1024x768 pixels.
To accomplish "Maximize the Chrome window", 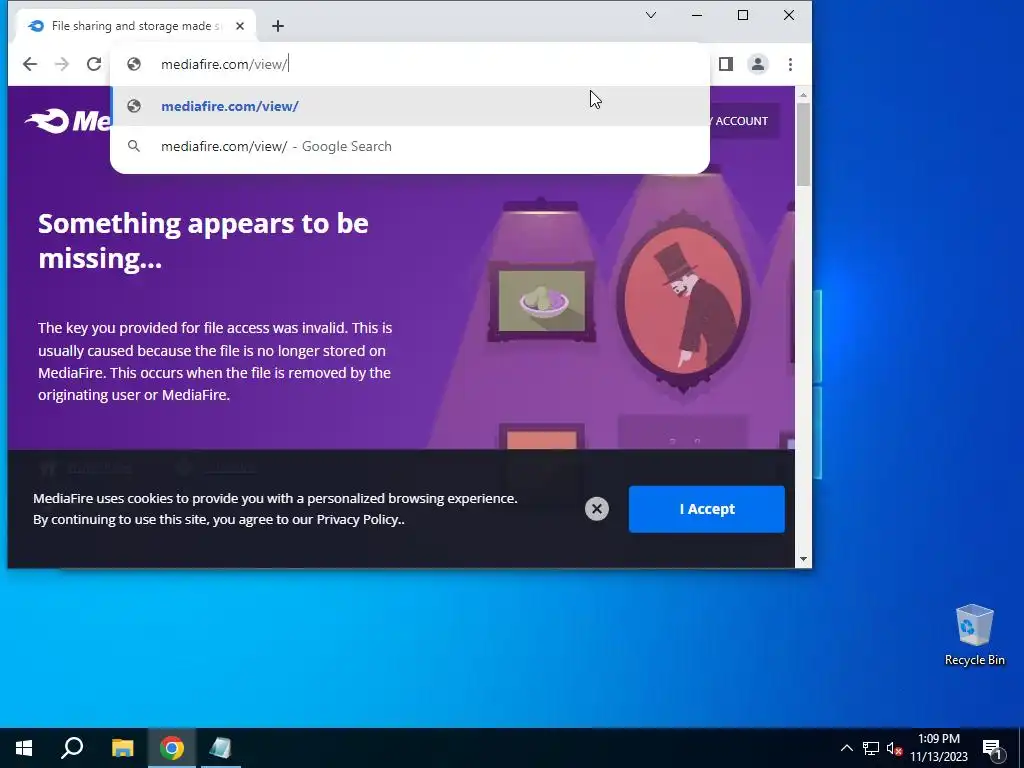I will click(743, 15).
